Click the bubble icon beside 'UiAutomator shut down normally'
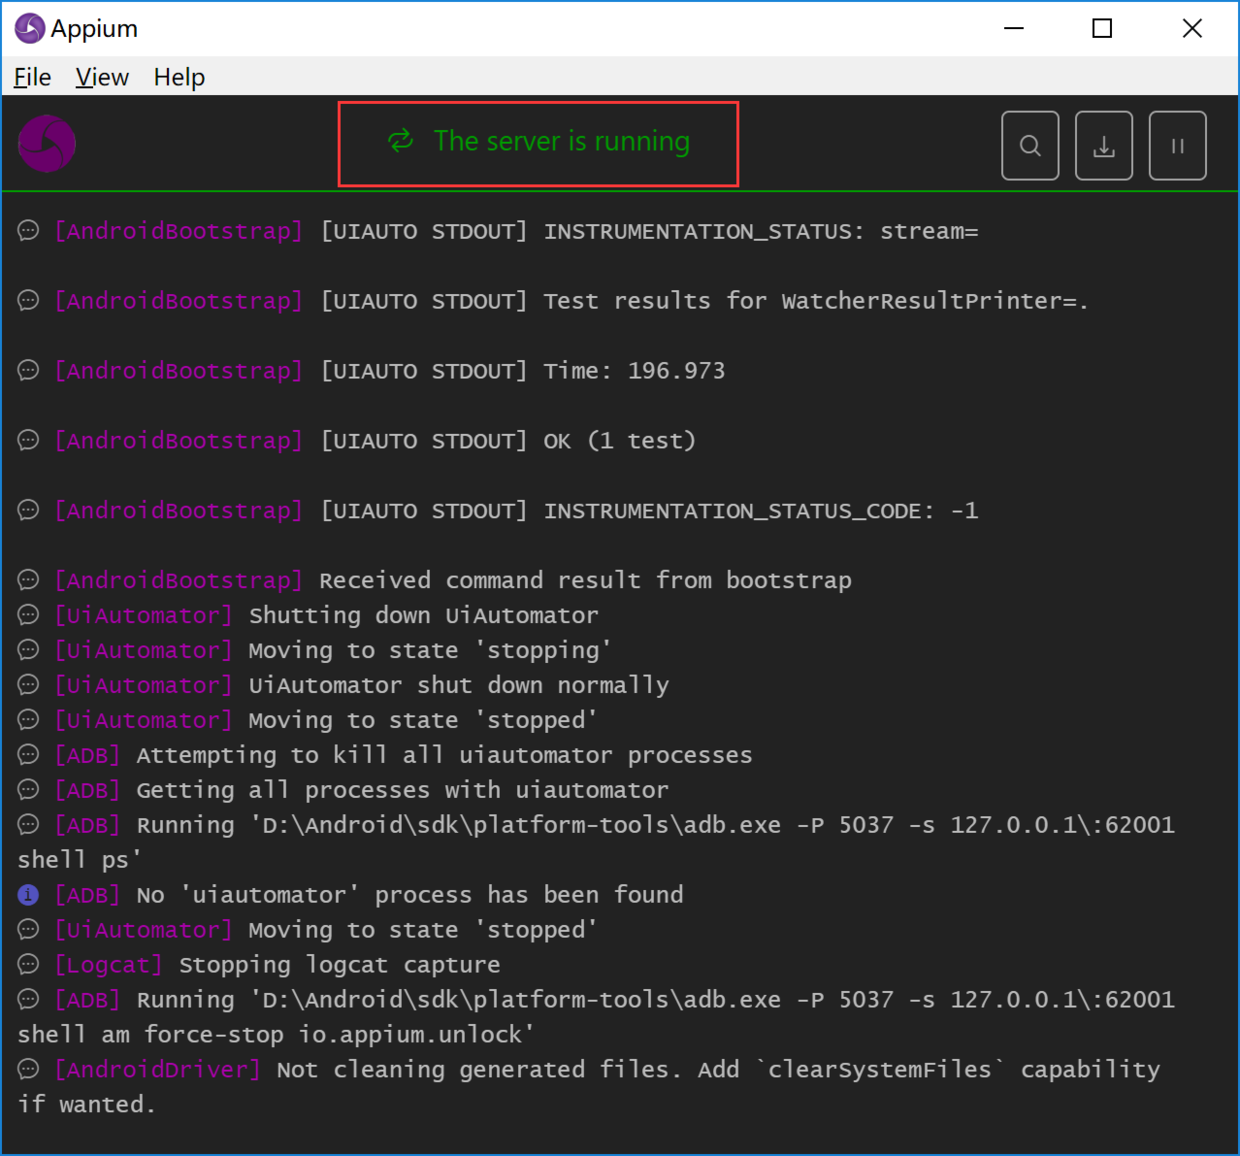The height and width of the screenshot is (1156, 1240). (x=28, y=685)
